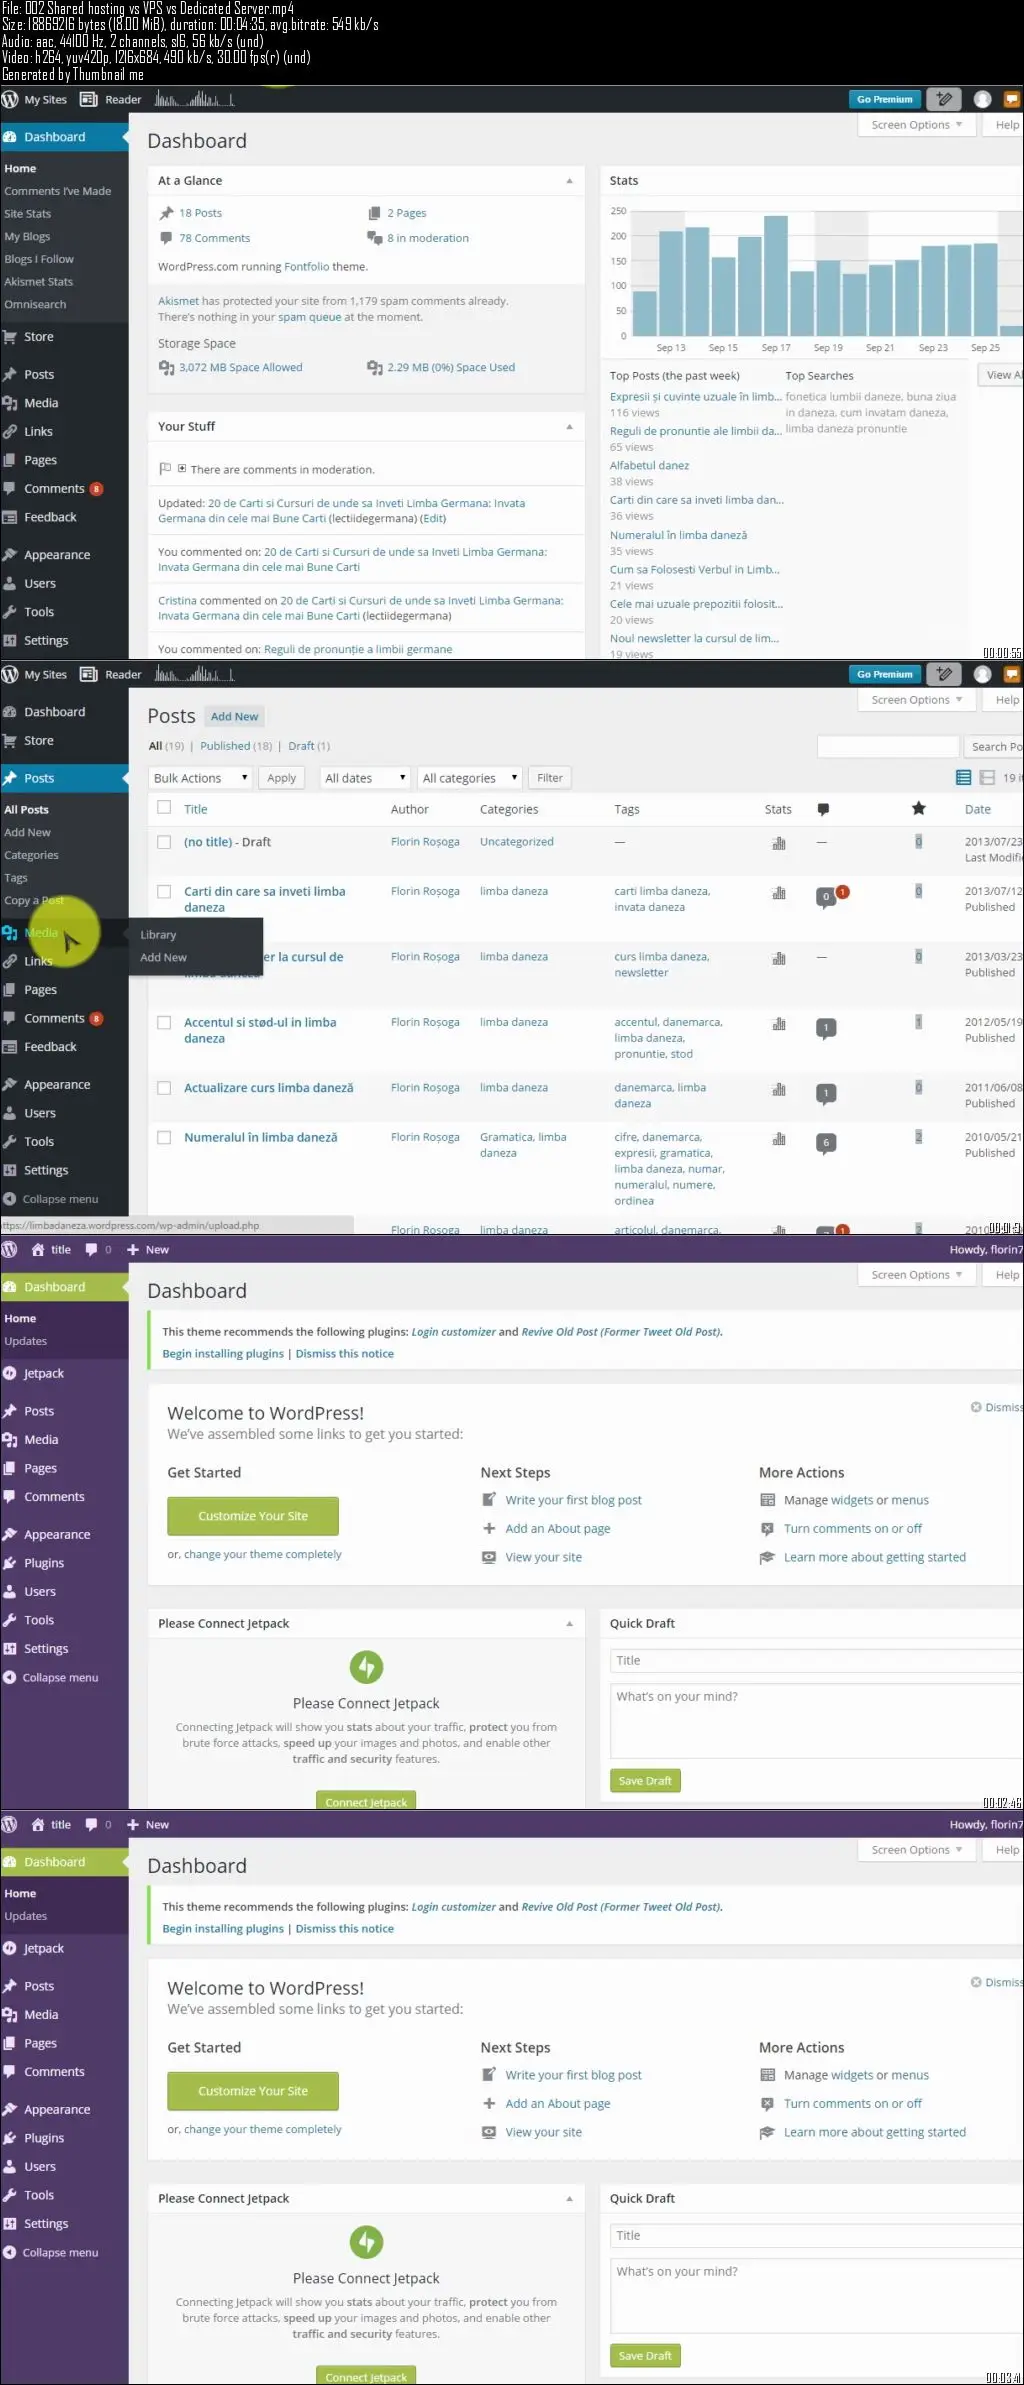The image size is (1024, 2385).
Task: Tick checkbox for 'Carti din care sa inveti limba daneza'
Action: 164,891
